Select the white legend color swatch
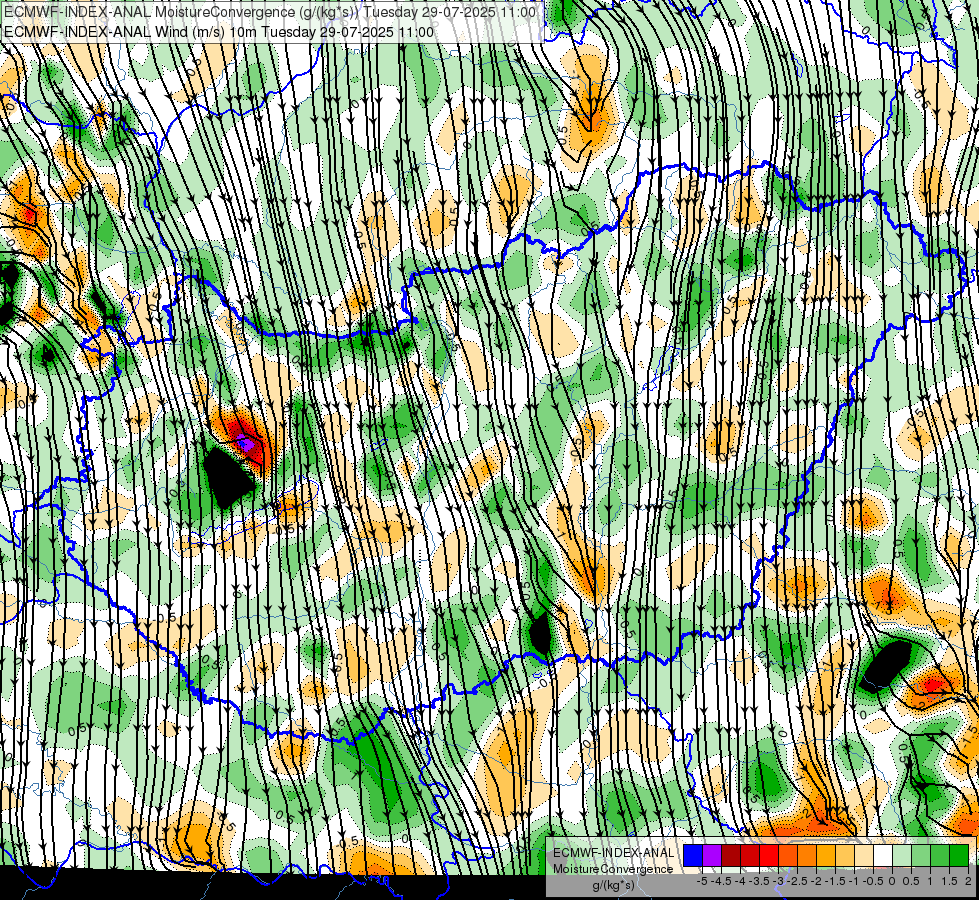Viewport: 979px width, 900px height. pyautogui.click(x=883, y=855)
